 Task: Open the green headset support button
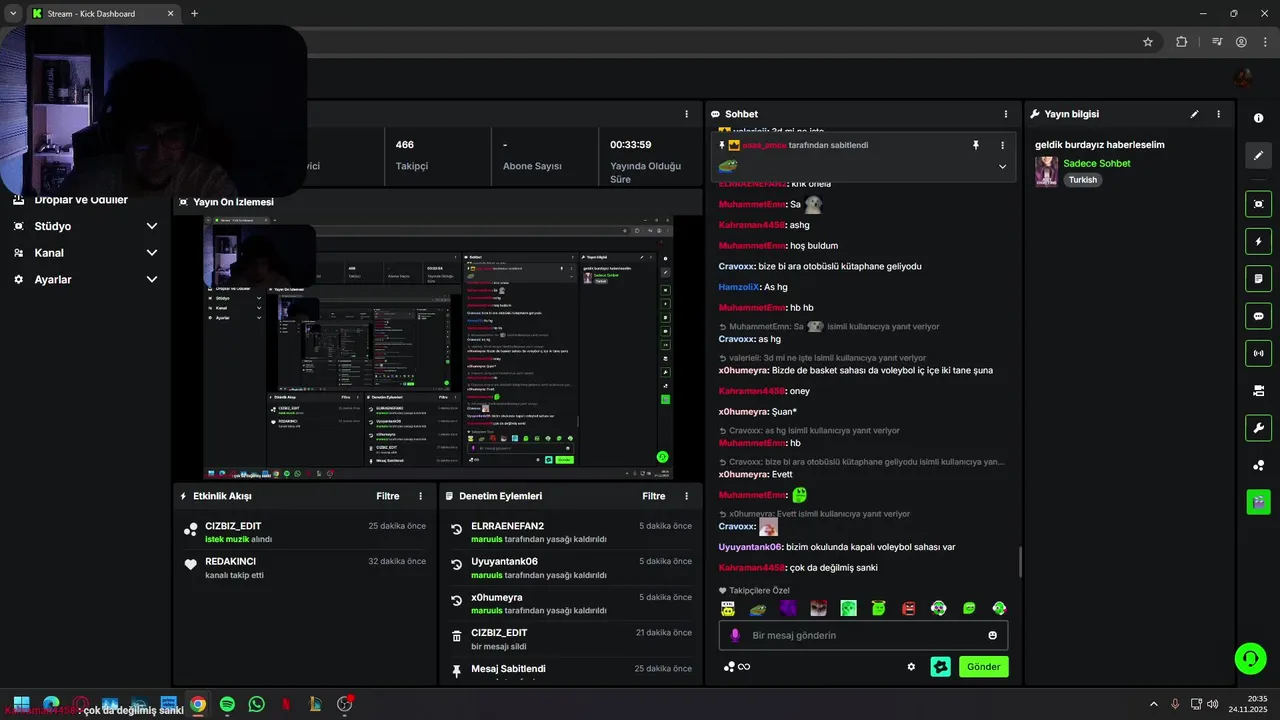coord(1250,658)
